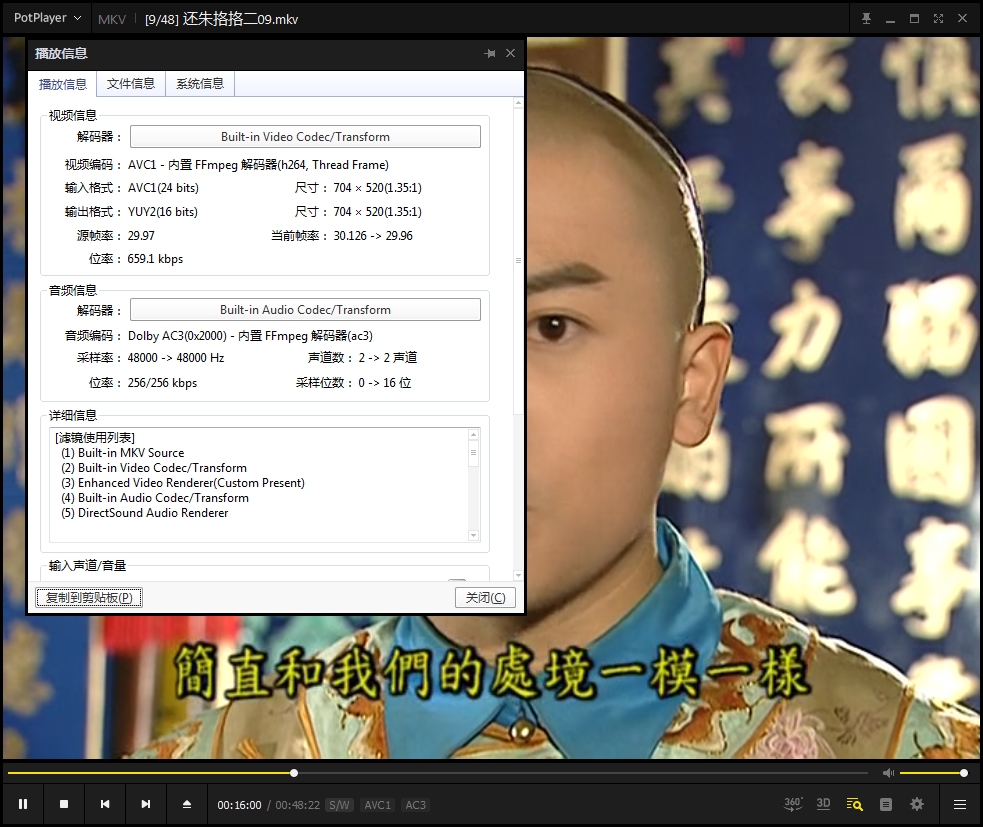Enable 360° video mode
Screen dimensions: 983x827
793,804
